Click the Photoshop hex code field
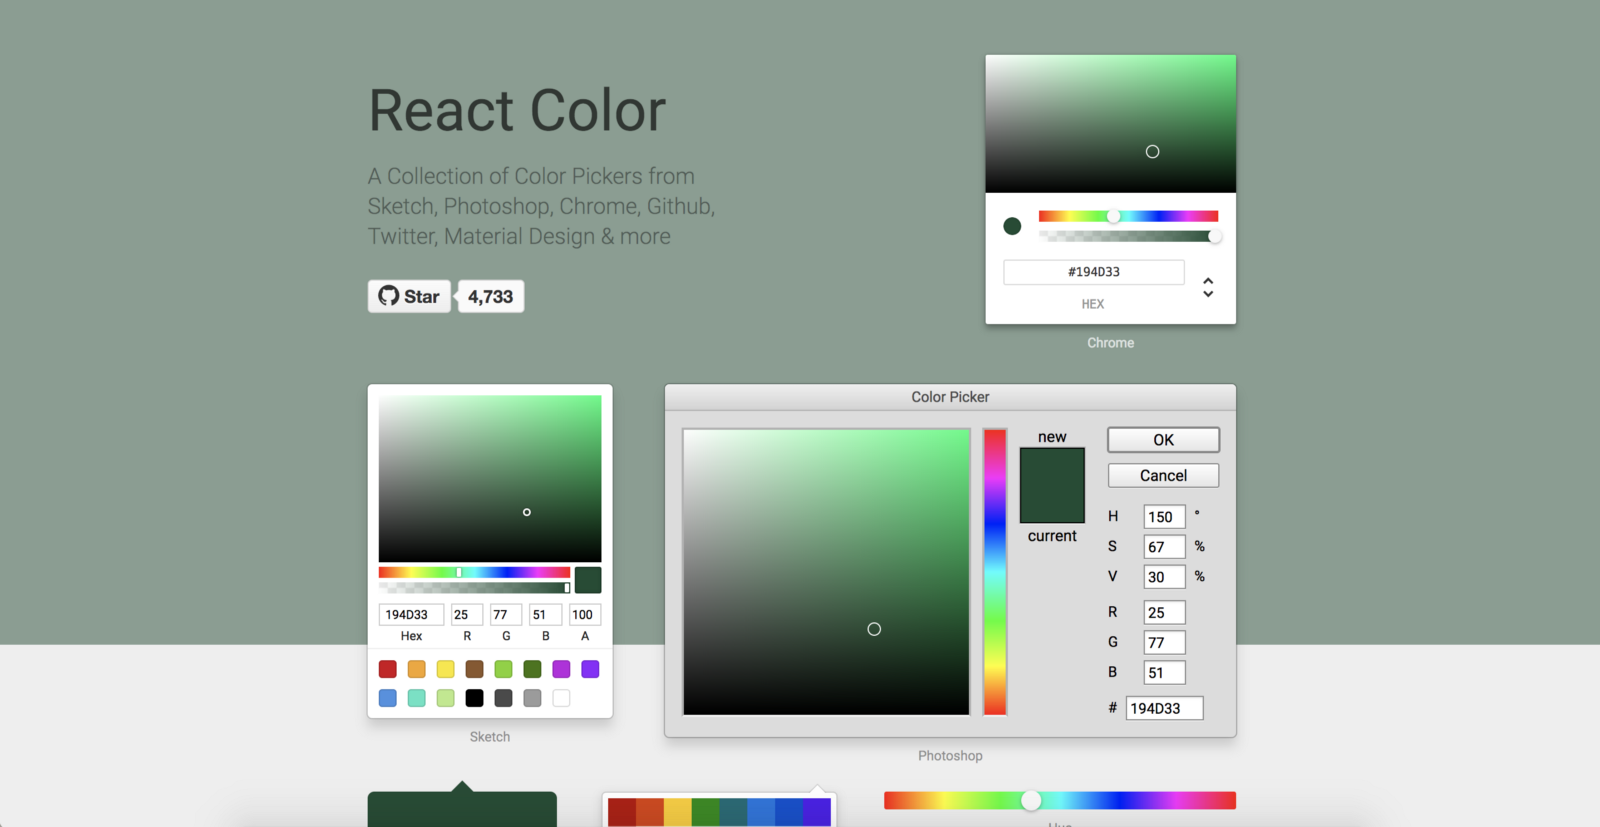Screen dimensions: 1600x827 [x=1164, y=708]
